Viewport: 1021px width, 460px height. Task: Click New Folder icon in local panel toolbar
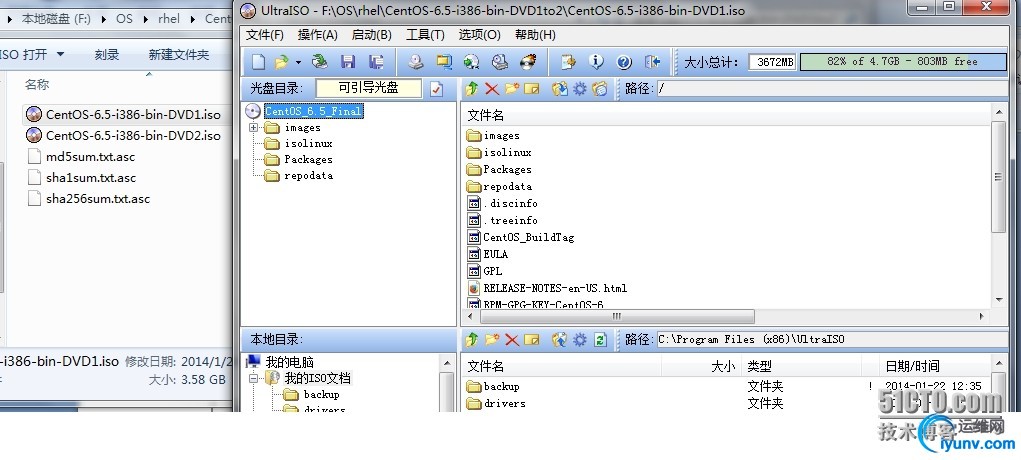(x=492, y=339)
